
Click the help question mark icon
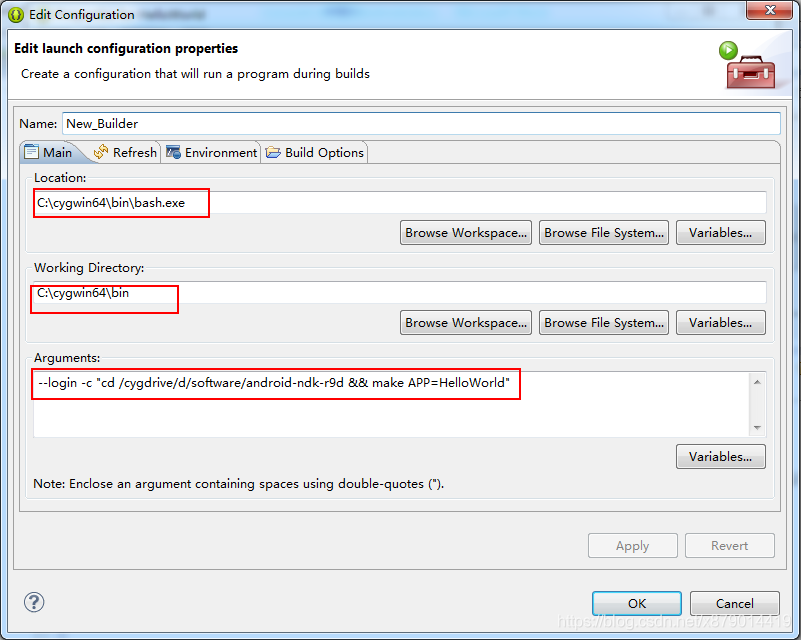pos(34,602)
